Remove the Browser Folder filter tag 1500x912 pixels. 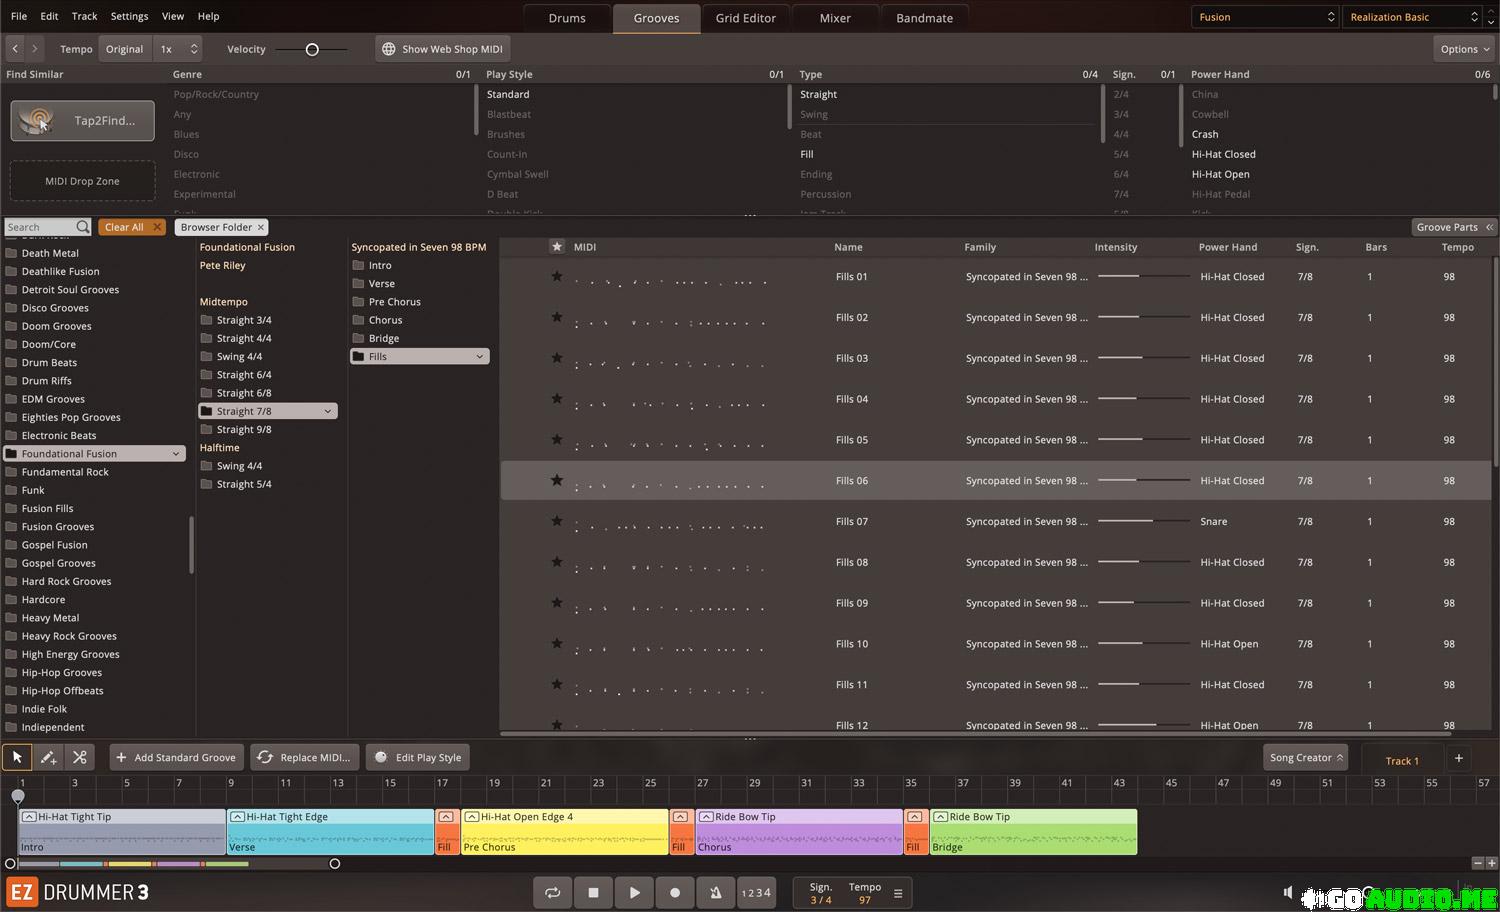[x=261, y=227]
